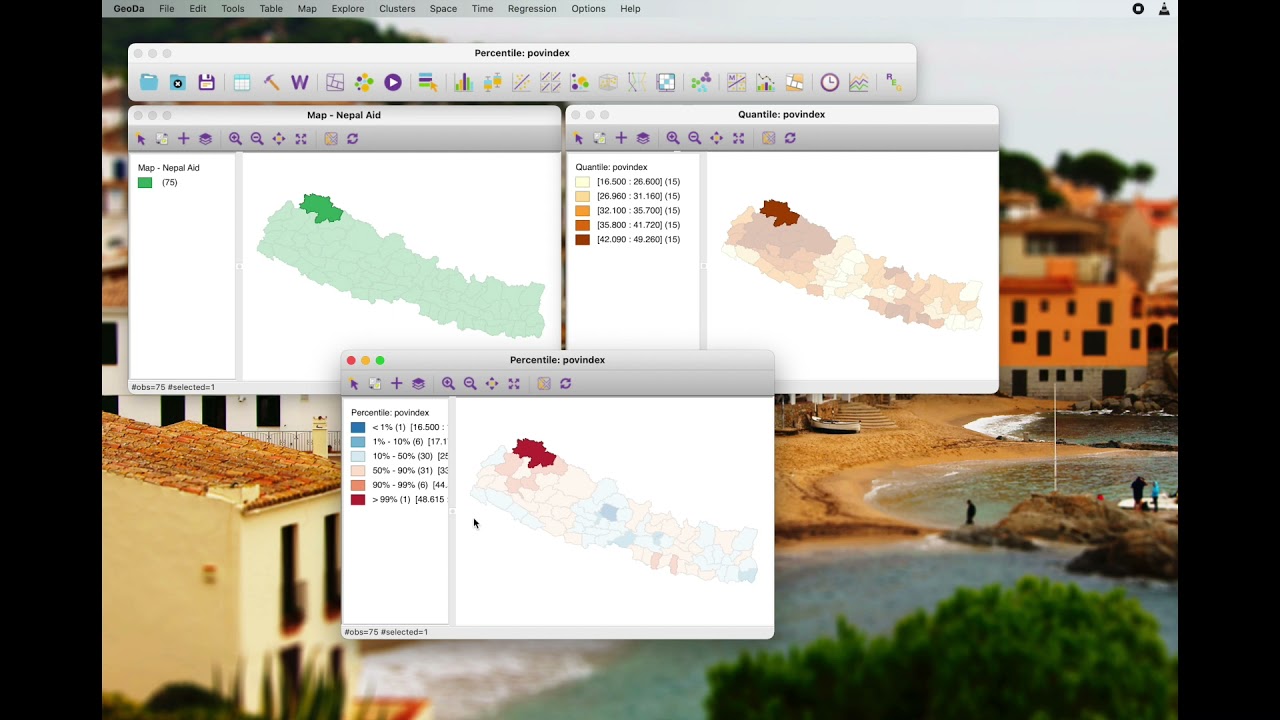Add layer in front Percentile: povindex window
The image size is (1280, 720).
click(x=397, y=384)
